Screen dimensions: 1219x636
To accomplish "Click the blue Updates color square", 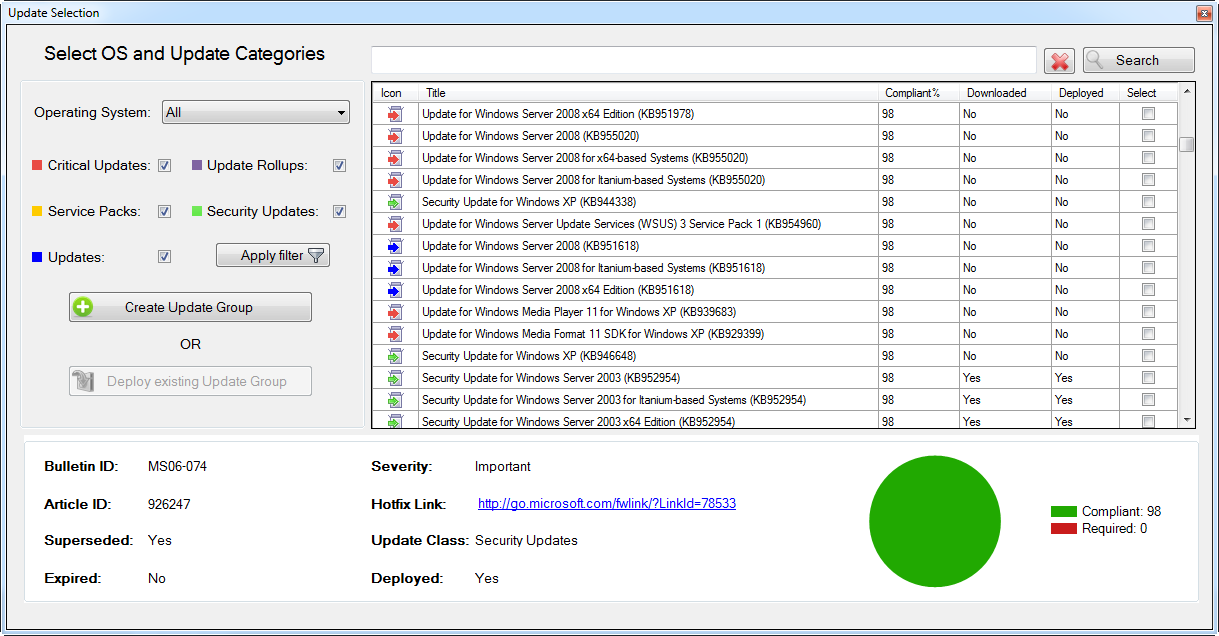I will click(x=38, y=258).
